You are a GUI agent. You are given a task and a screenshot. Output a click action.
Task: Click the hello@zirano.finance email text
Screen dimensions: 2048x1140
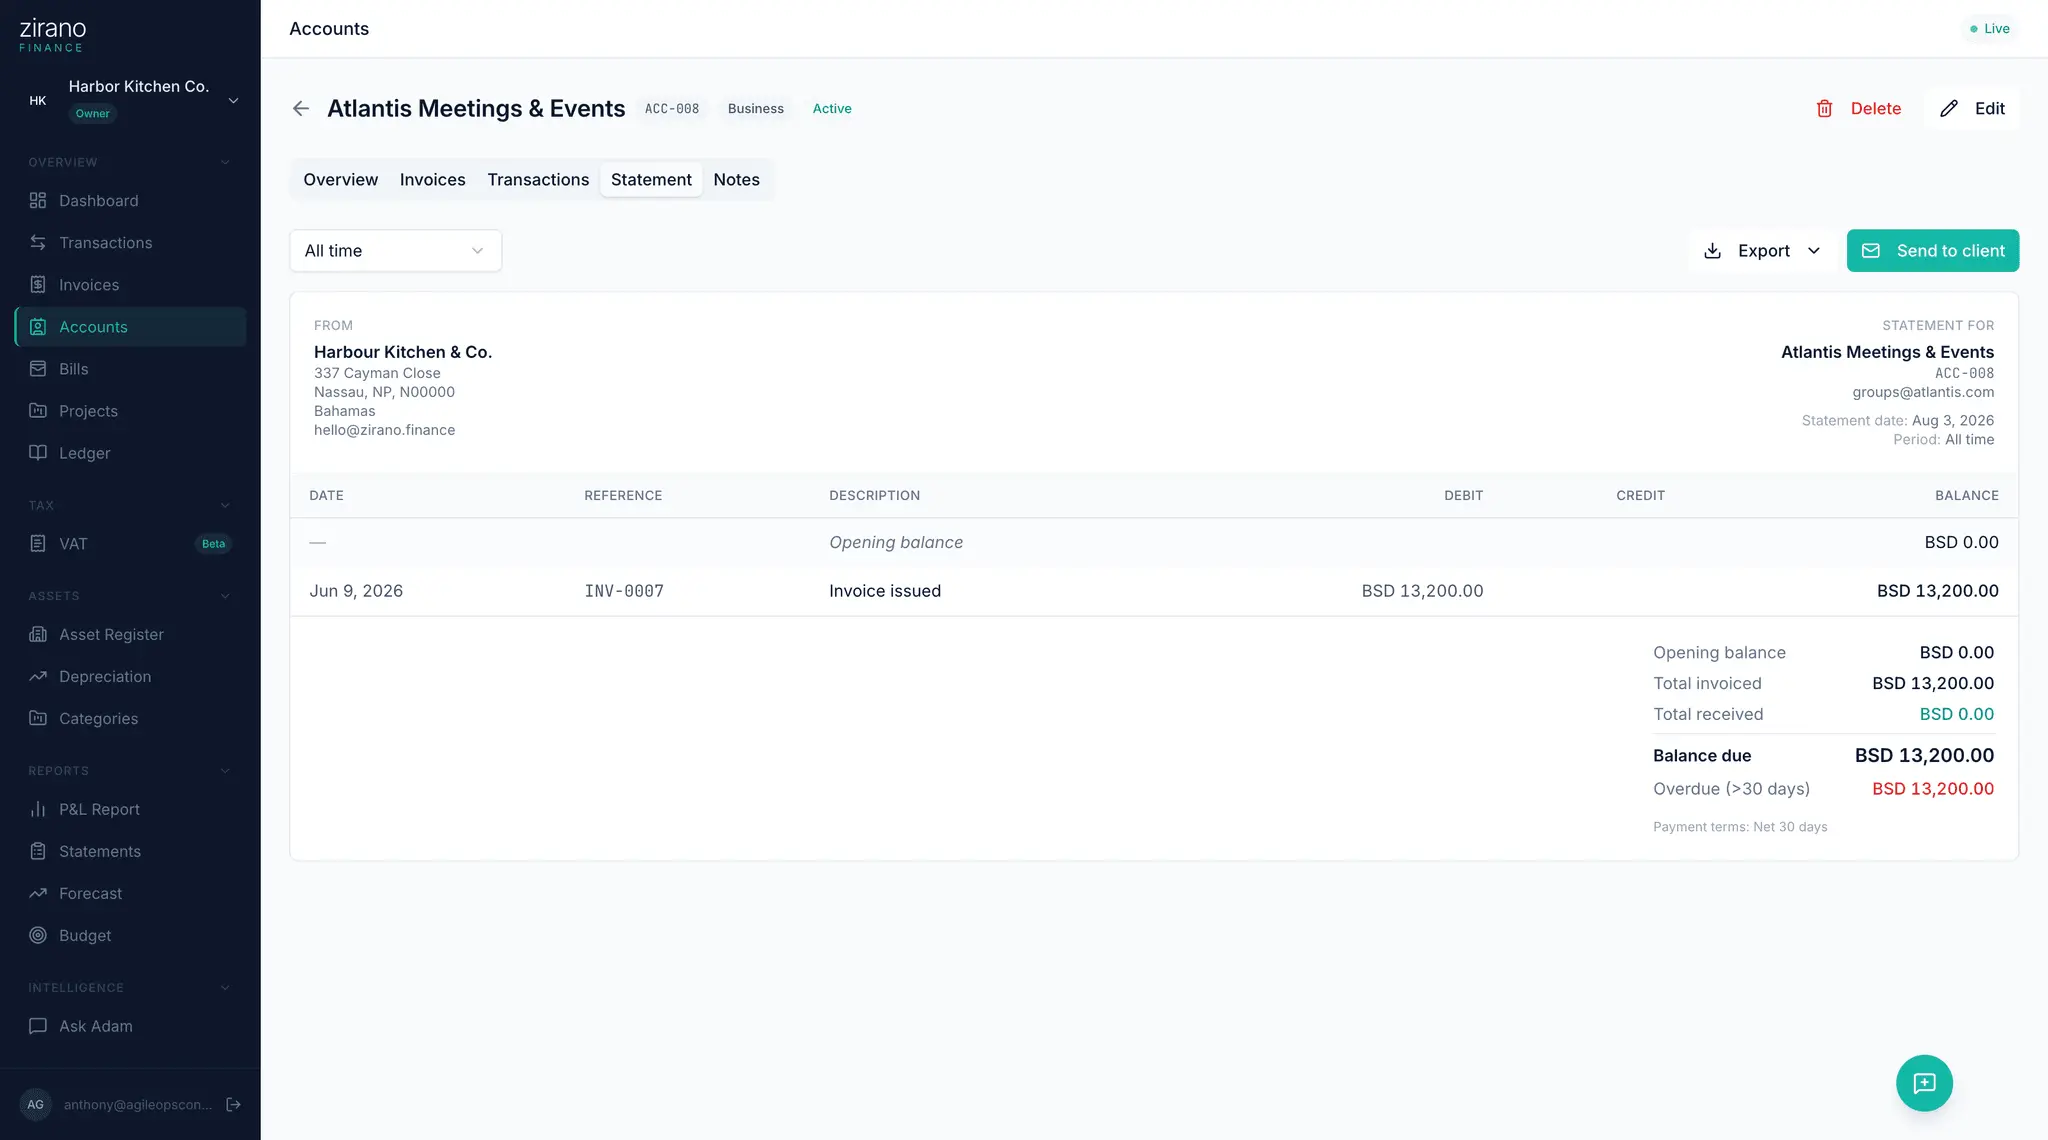click(x=385, y=430)
